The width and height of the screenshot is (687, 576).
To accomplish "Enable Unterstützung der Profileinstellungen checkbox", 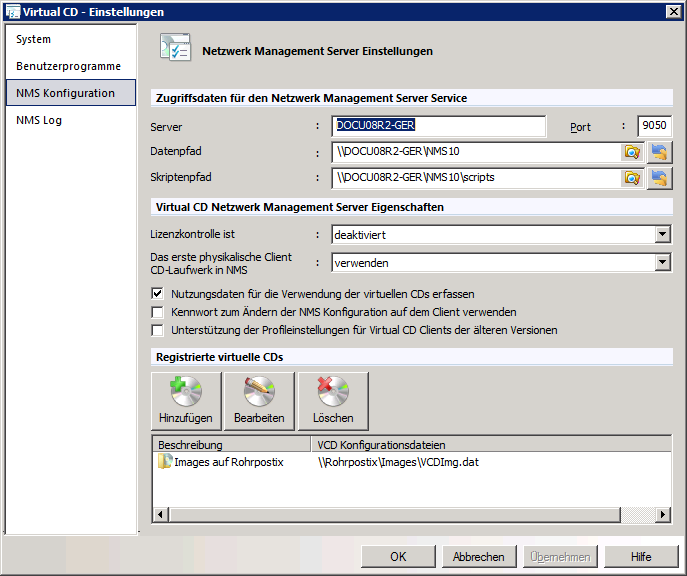I will pyautogui.click(x=157, y=330).
